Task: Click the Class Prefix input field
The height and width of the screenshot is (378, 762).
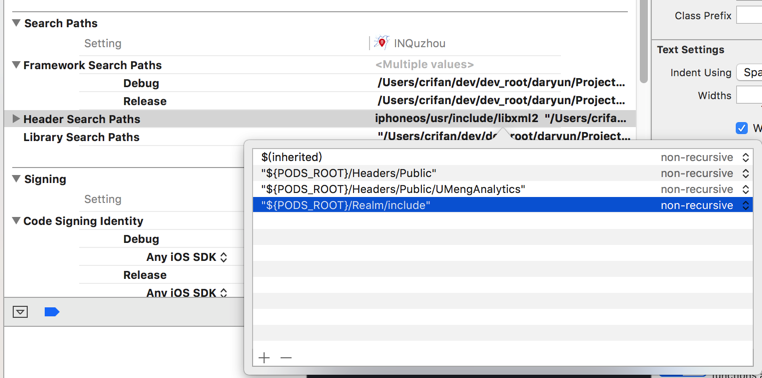Action: click(x=749, y=16)
